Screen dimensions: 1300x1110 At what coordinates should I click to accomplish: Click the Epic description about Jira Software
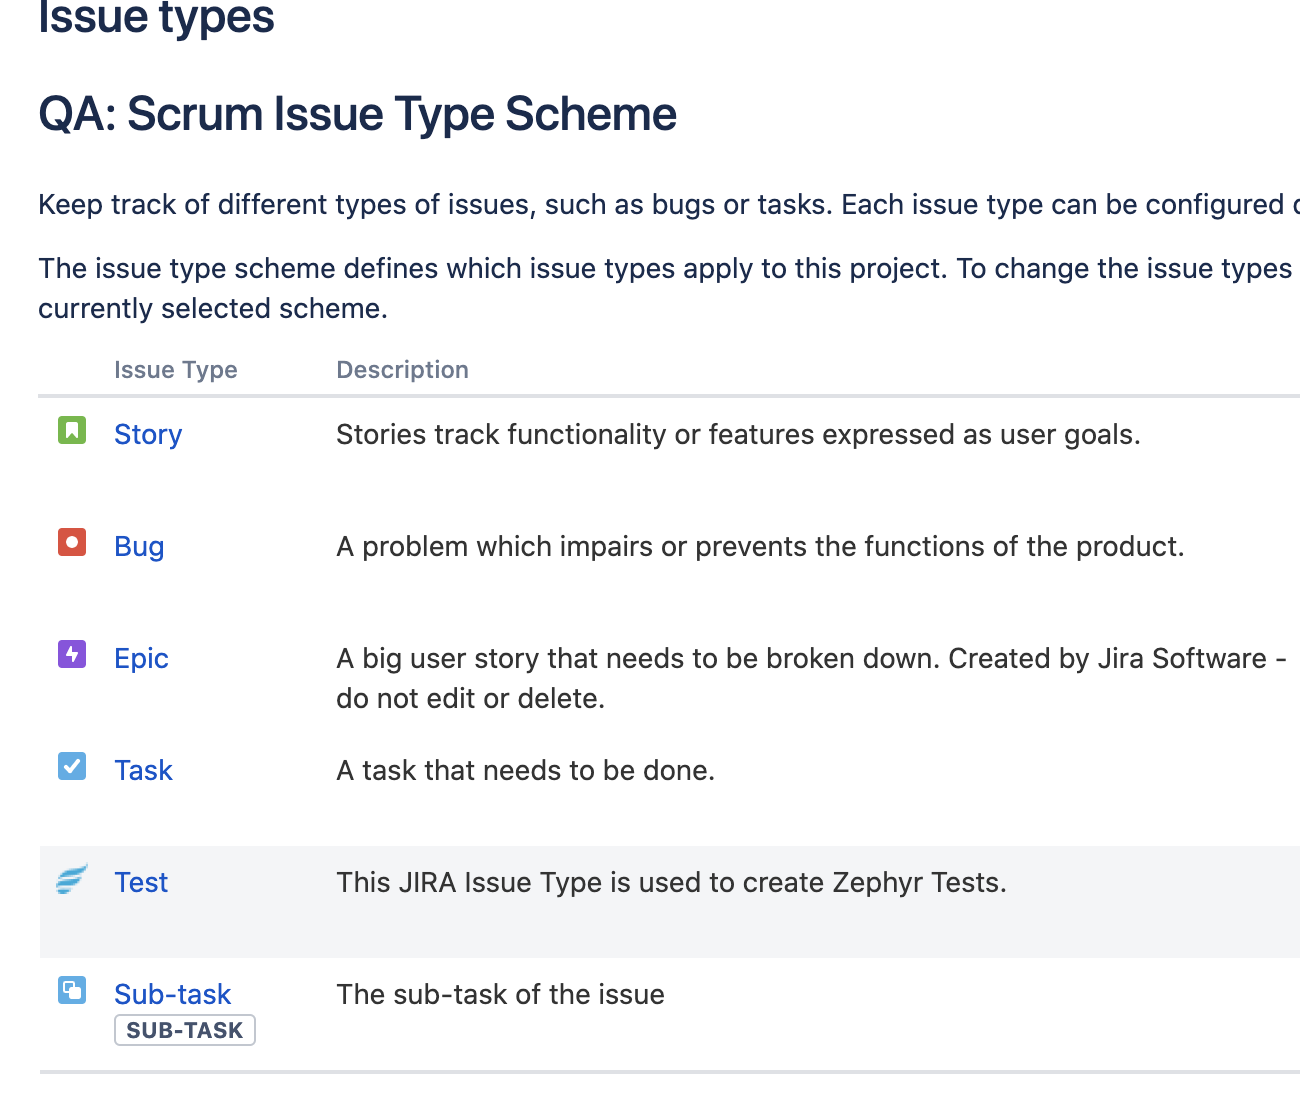point(810,678)
